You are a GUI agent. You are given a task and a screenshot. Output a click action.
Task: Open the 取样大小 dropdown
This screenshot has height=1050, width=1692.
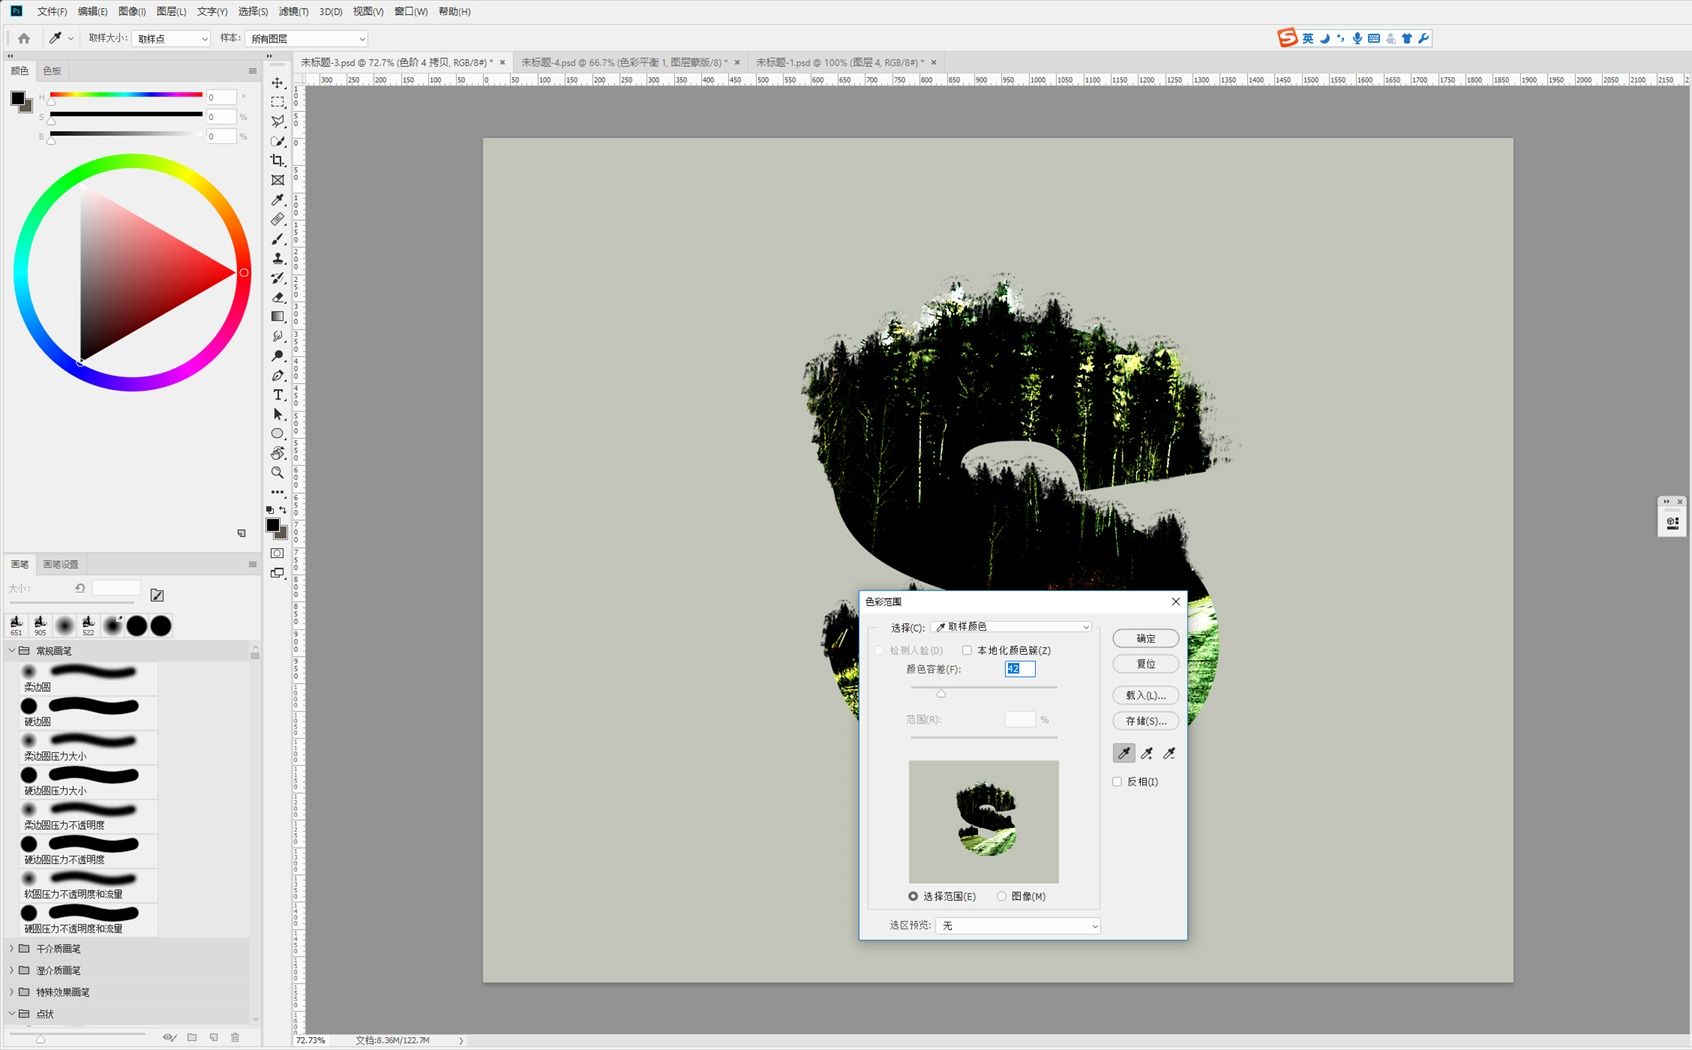coord(171,39)
